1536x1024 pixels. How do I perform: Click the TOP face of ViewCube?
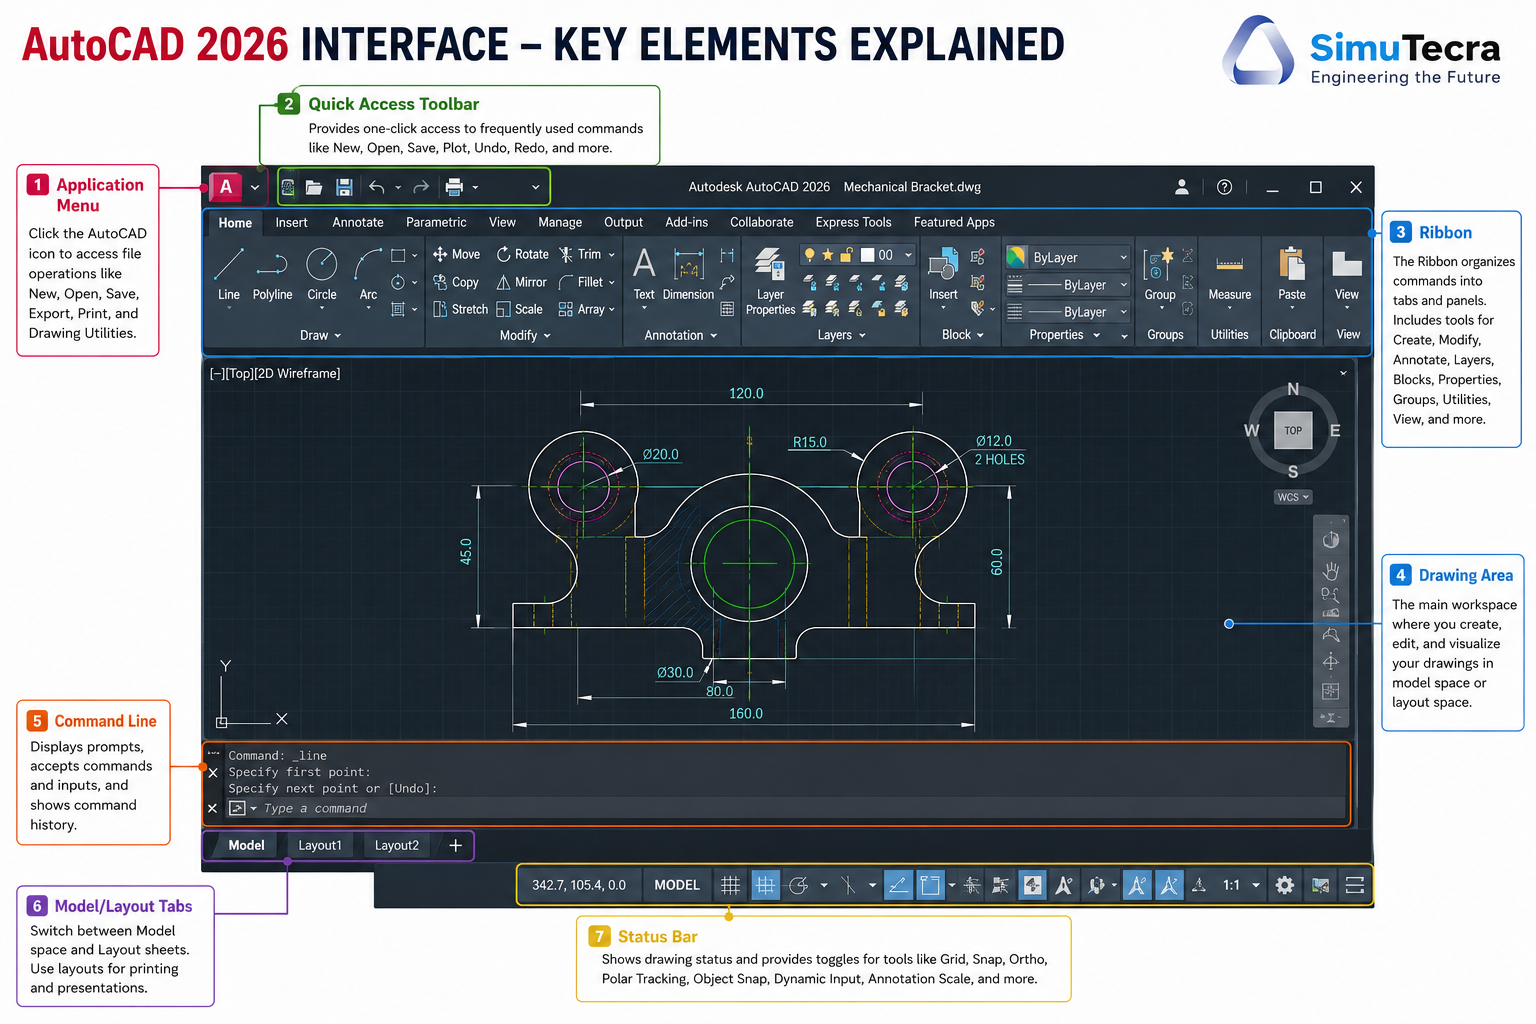(1293, 431)
